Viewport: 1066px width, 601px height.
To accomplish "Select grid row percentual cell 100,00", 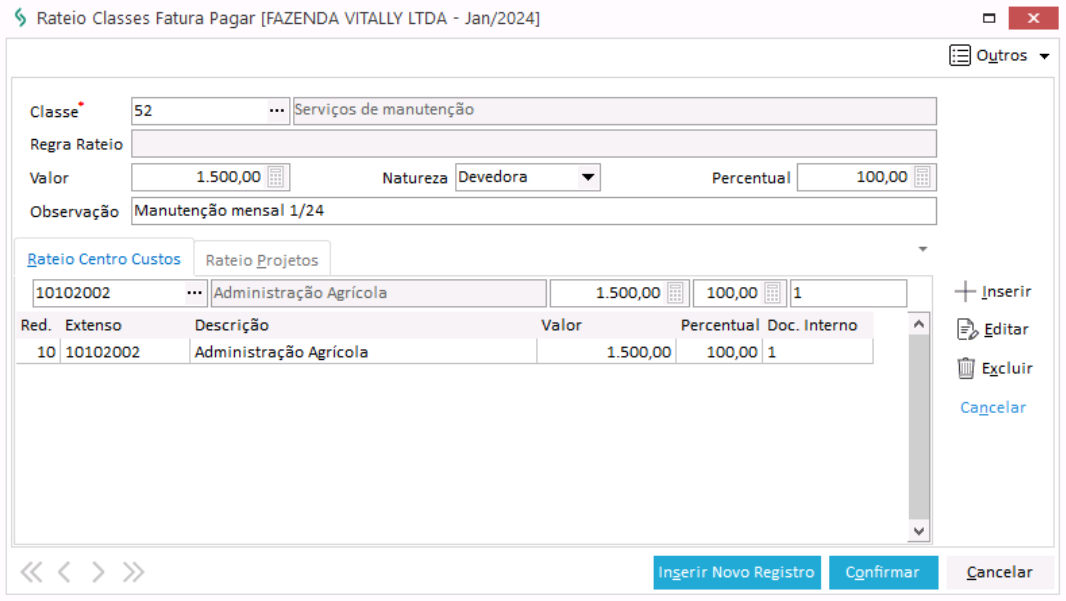I will coord(719,351).
